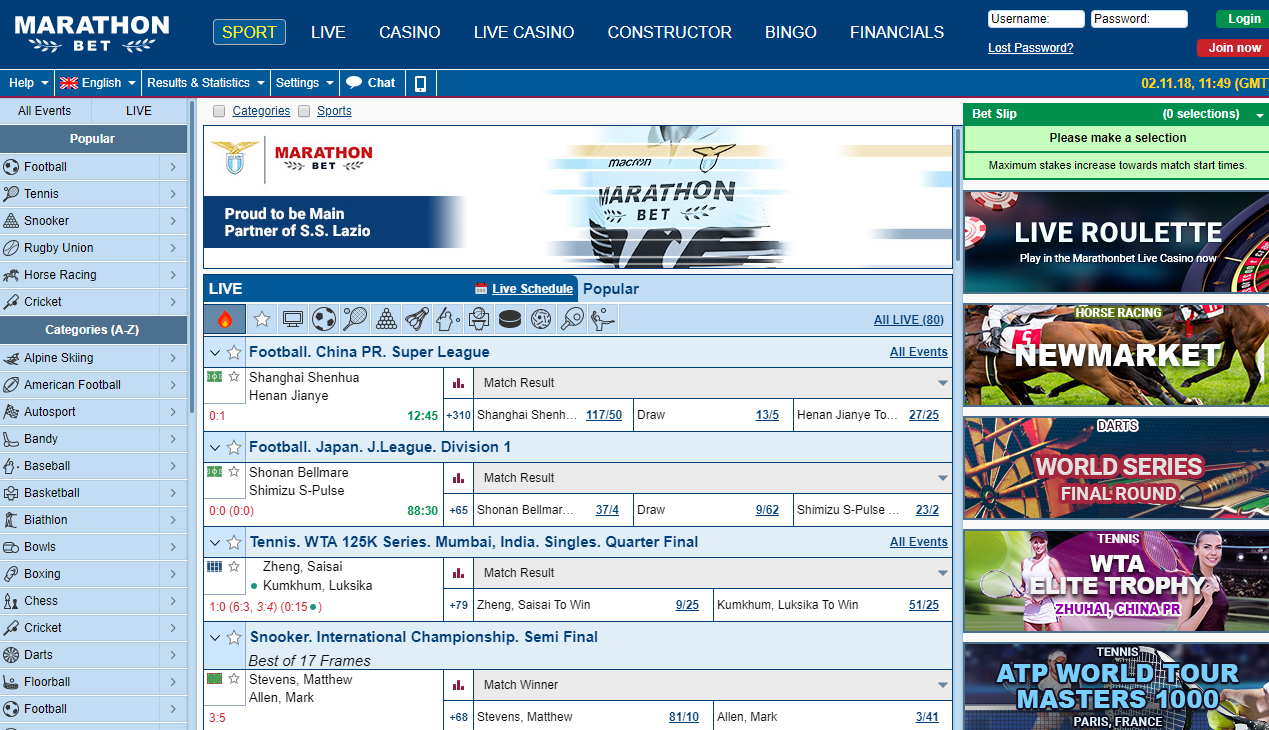Collapse the Tennis WTA 125K Mumbai section

[215, 542]
